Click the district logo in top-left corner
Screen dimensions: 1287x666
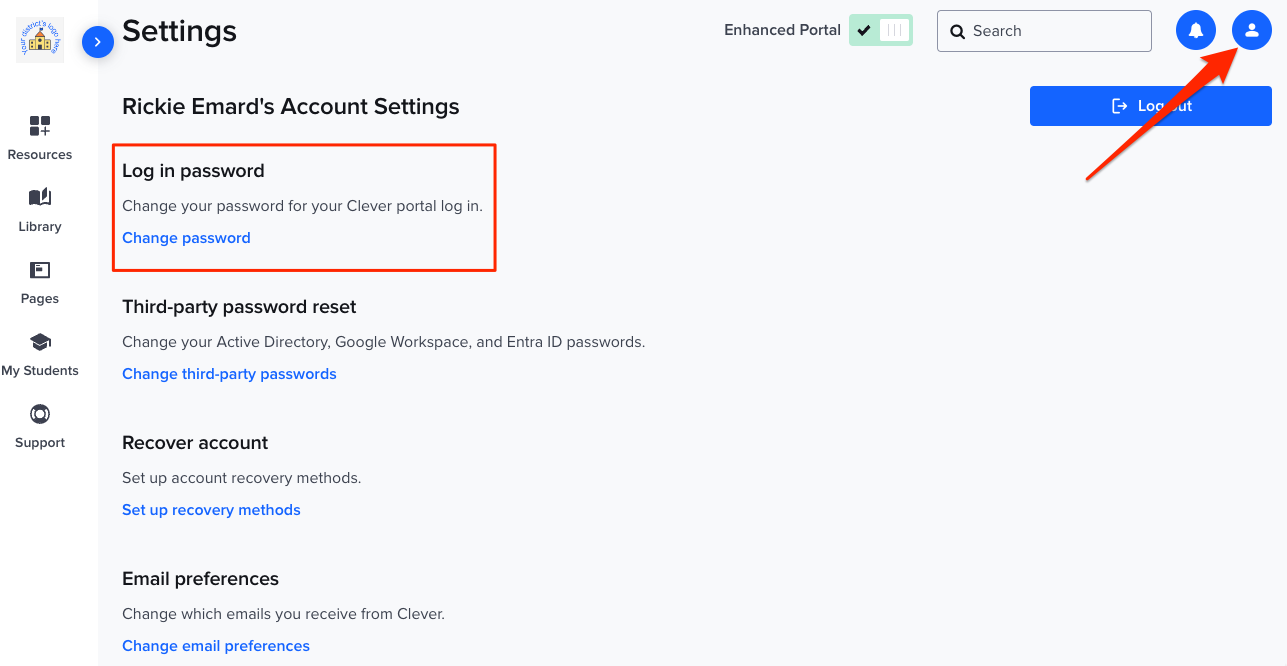(x=39, y=40)
